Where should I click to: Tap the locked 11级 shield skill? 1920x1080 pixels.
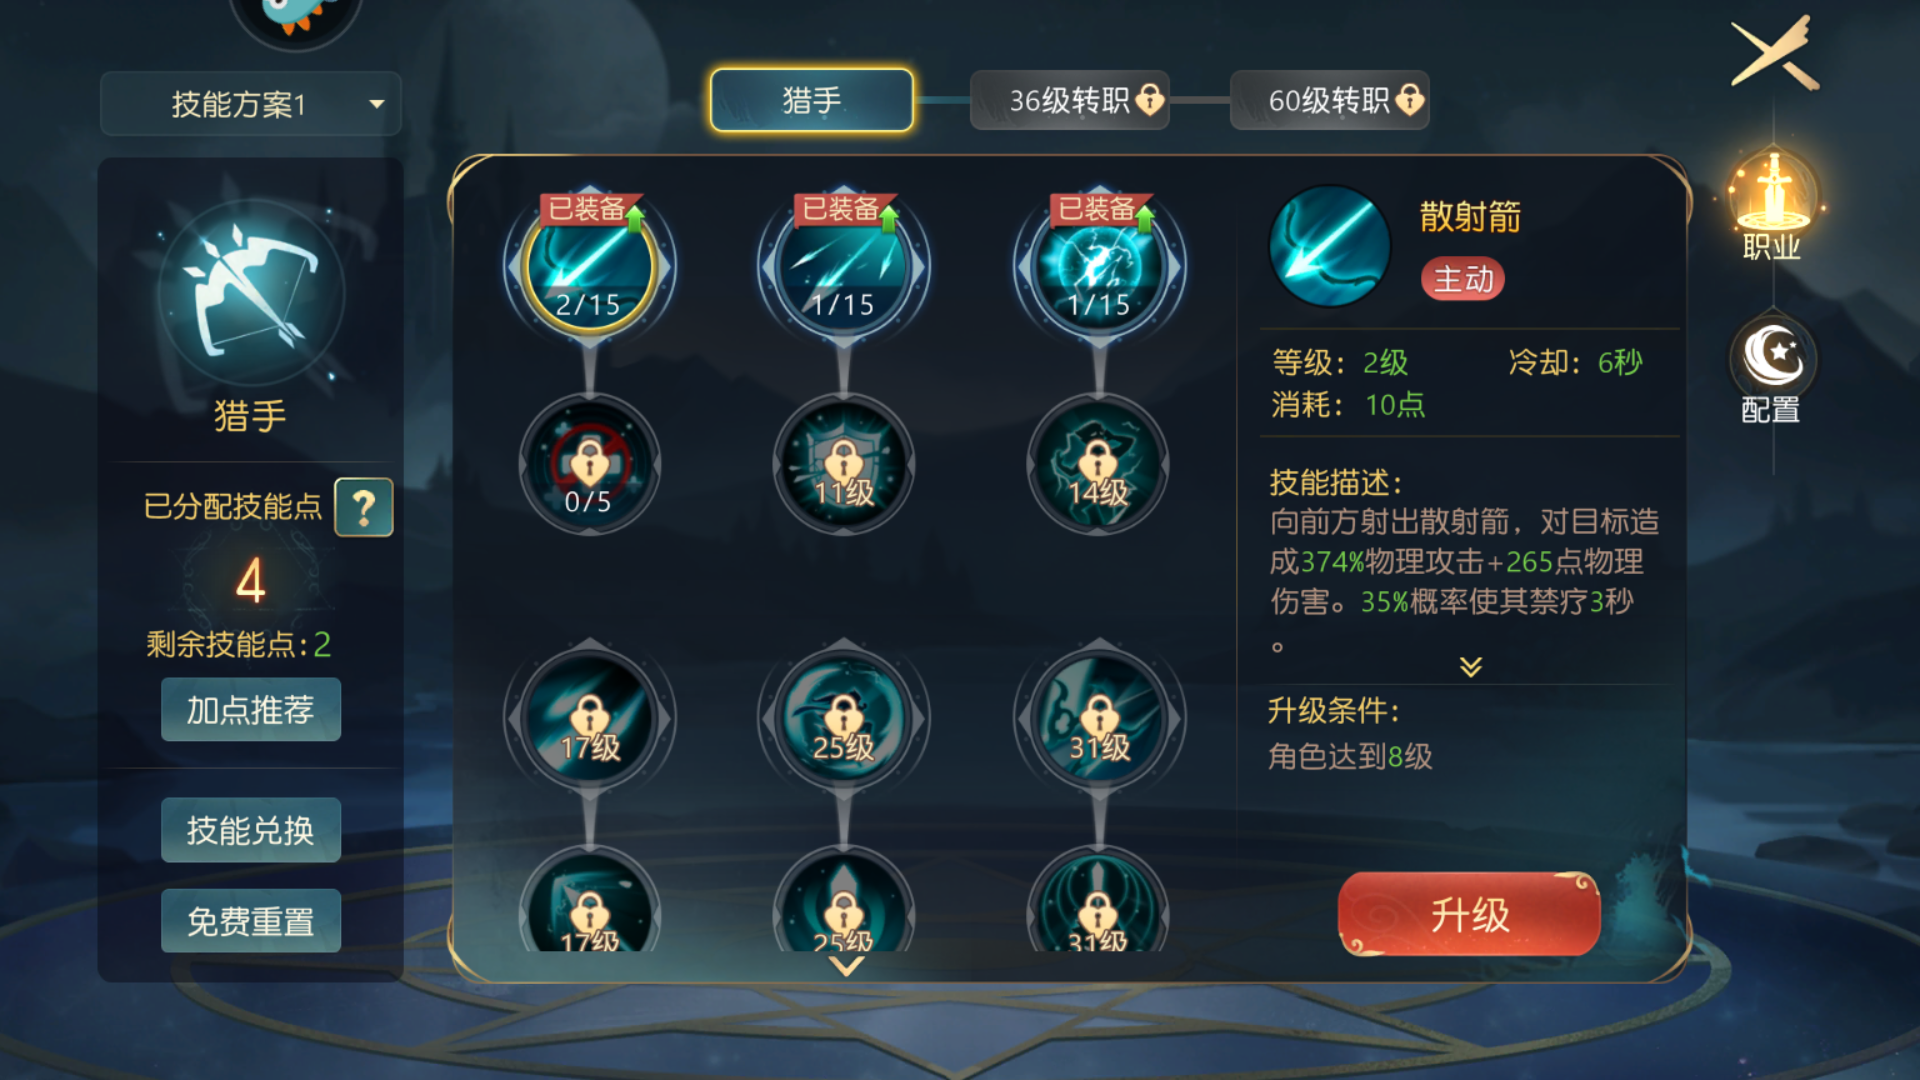(844, 465)
